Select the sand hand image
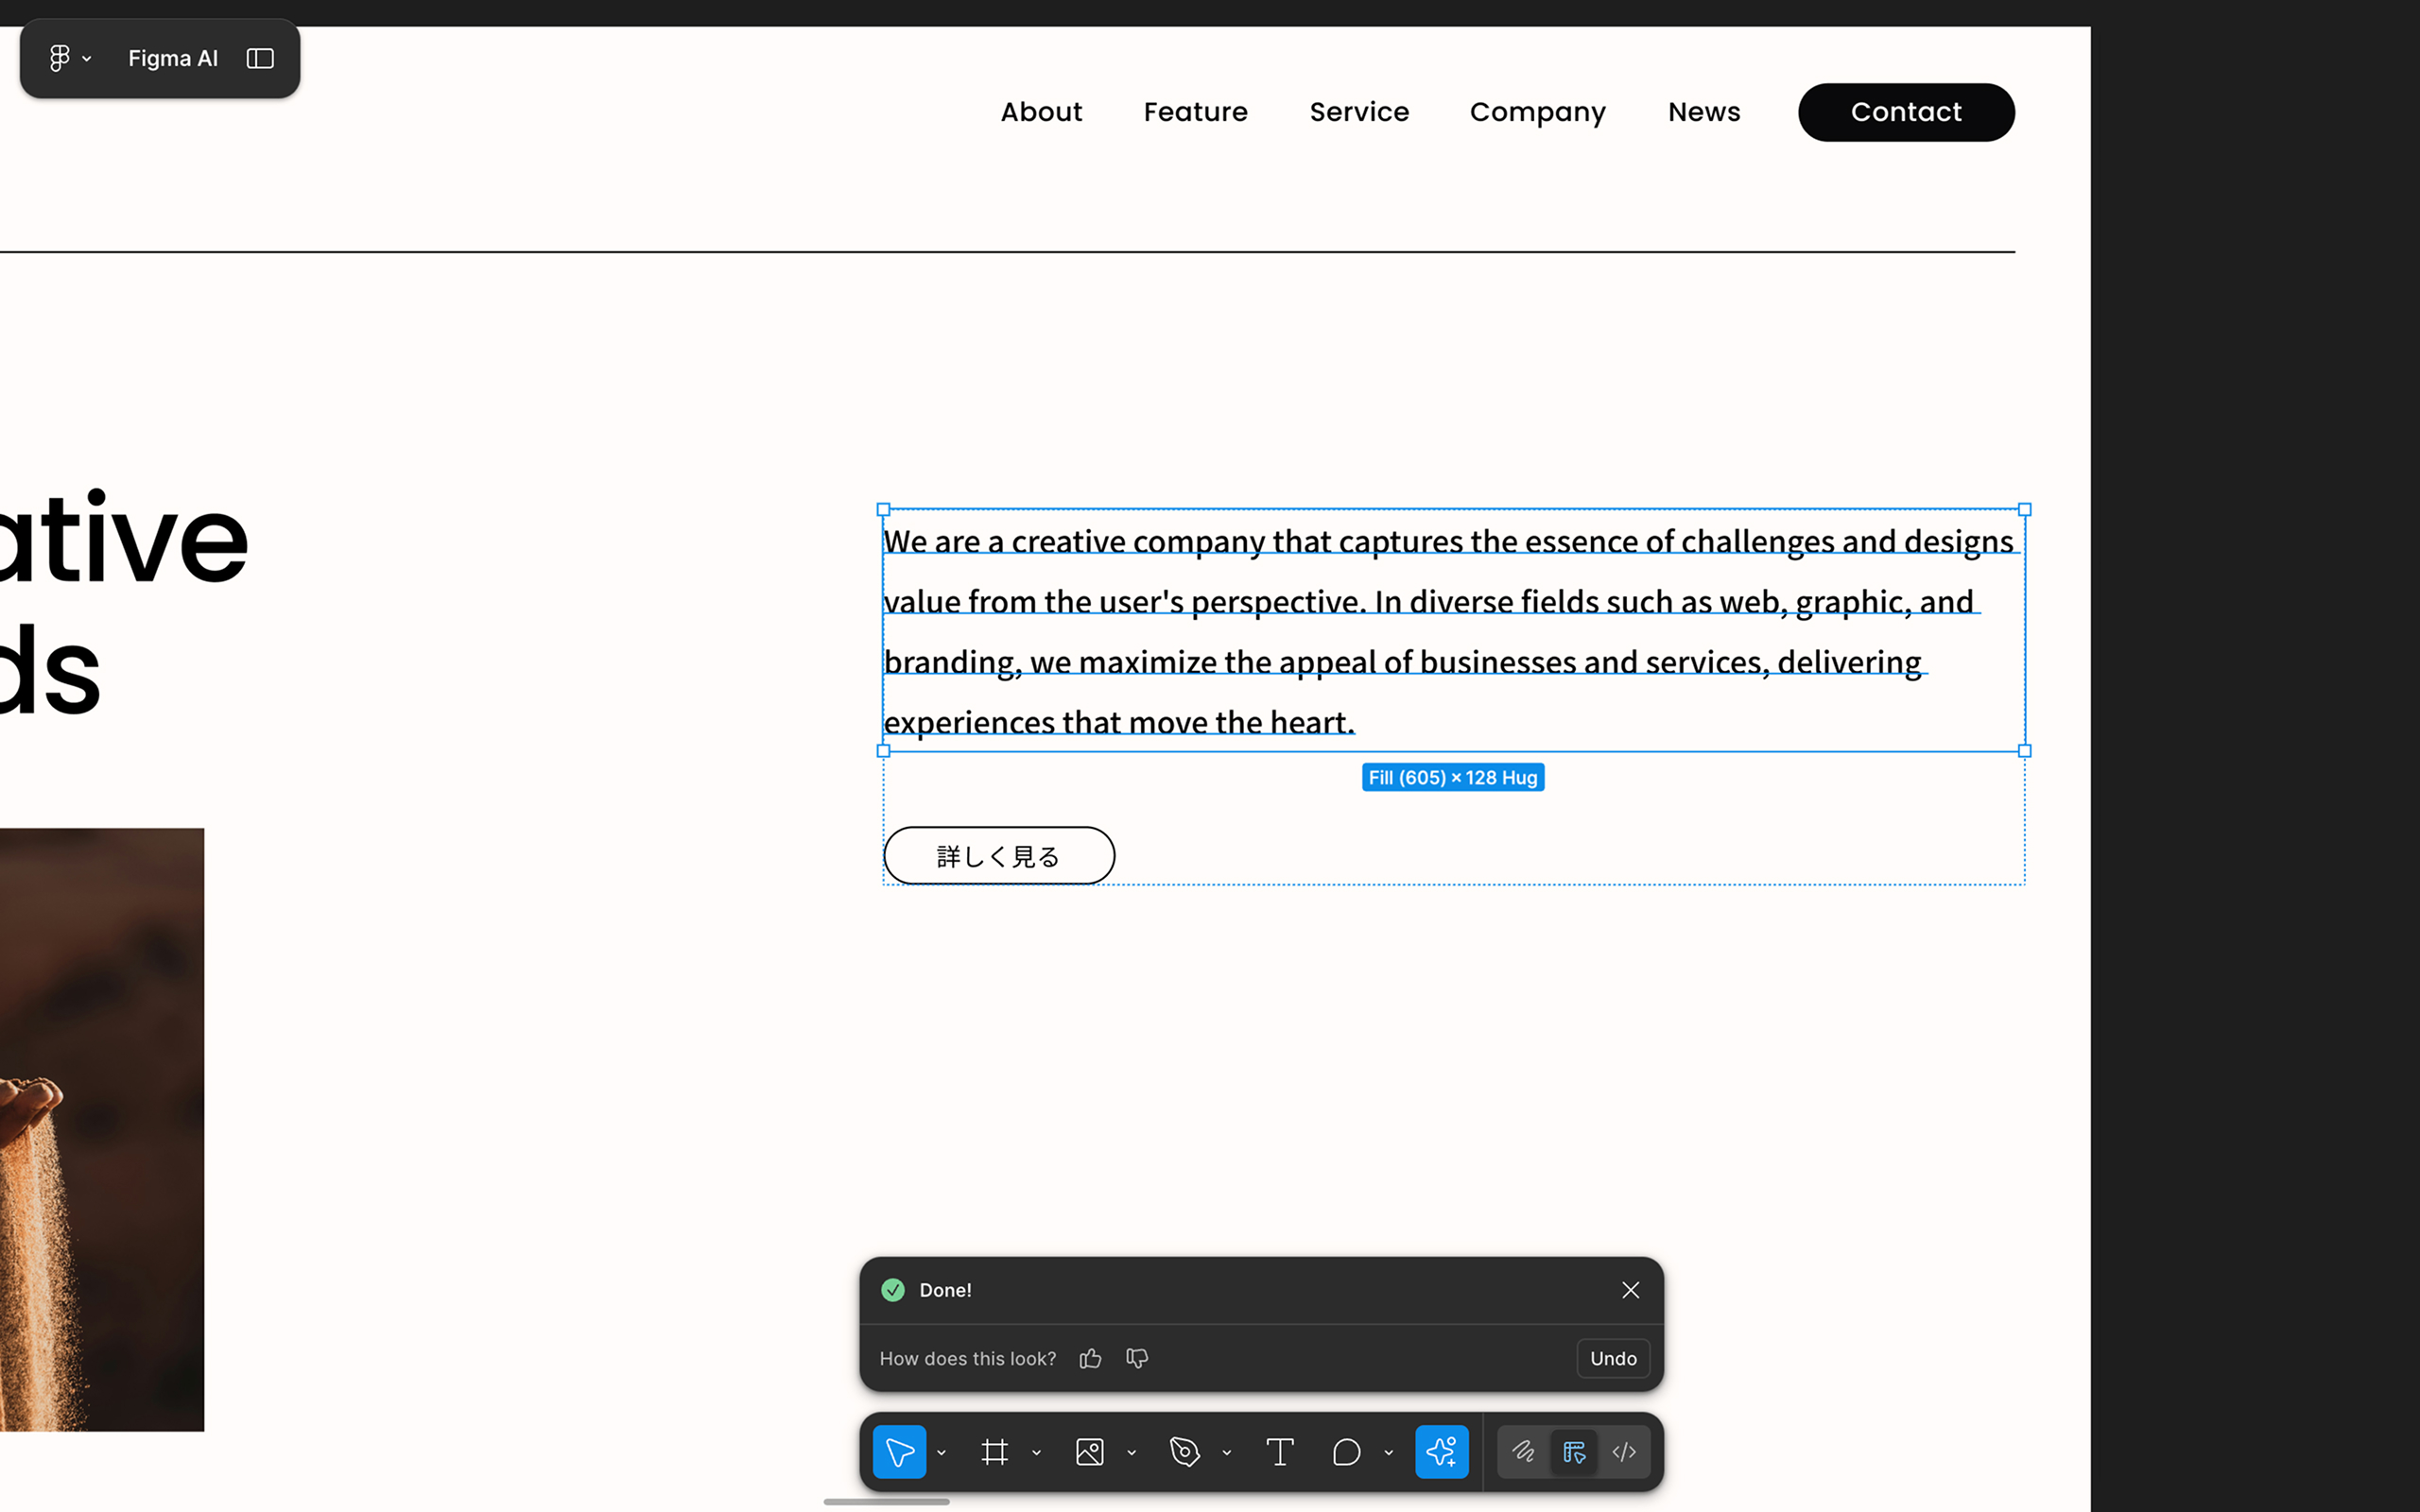The height and width of the screenshot is (1512, 2420). pos(102,1129)
